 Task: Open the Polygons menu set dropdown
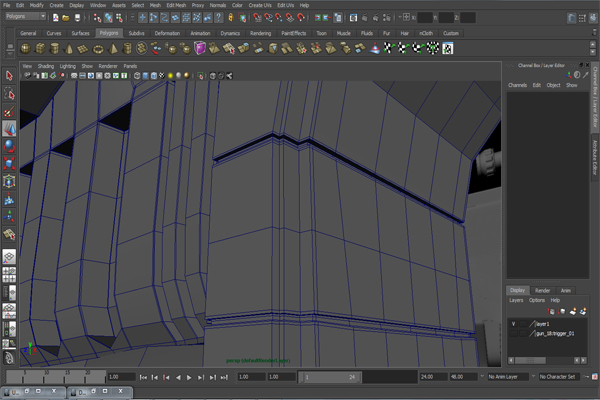pos(26,16)
